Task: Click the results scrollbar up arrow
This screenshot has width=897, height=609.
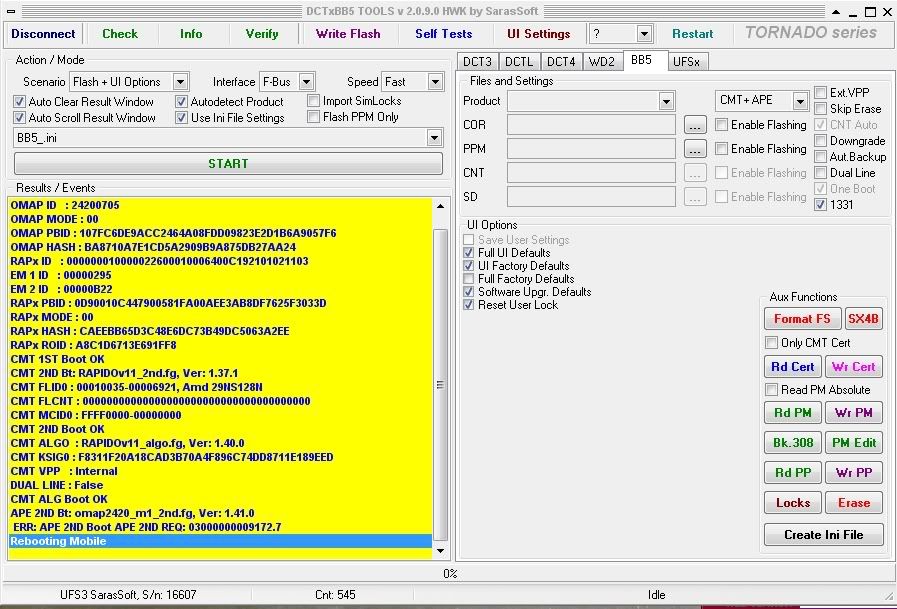Action: point(440,206)
